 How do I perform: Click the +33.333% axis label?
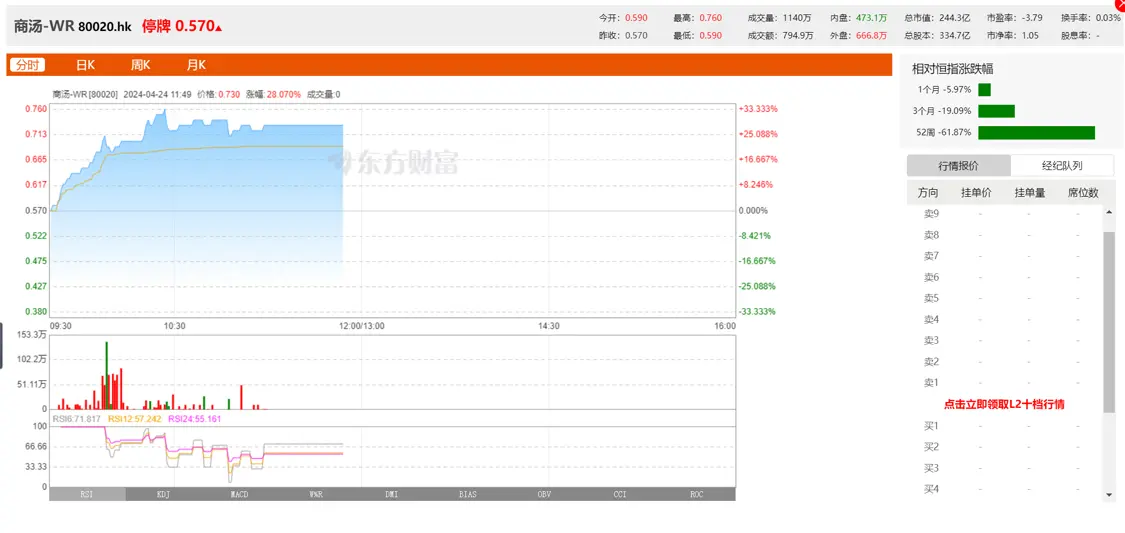pyautogui.click(x=758, y=109)
